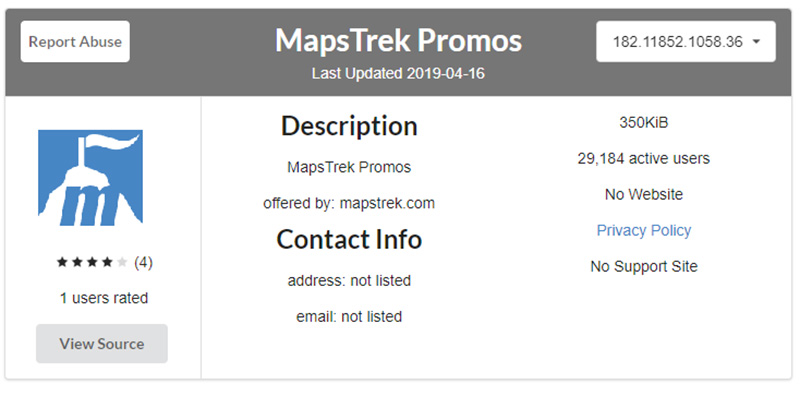
Task: Click the MapsTrek Promos header title
Action: tap(398, 40)
